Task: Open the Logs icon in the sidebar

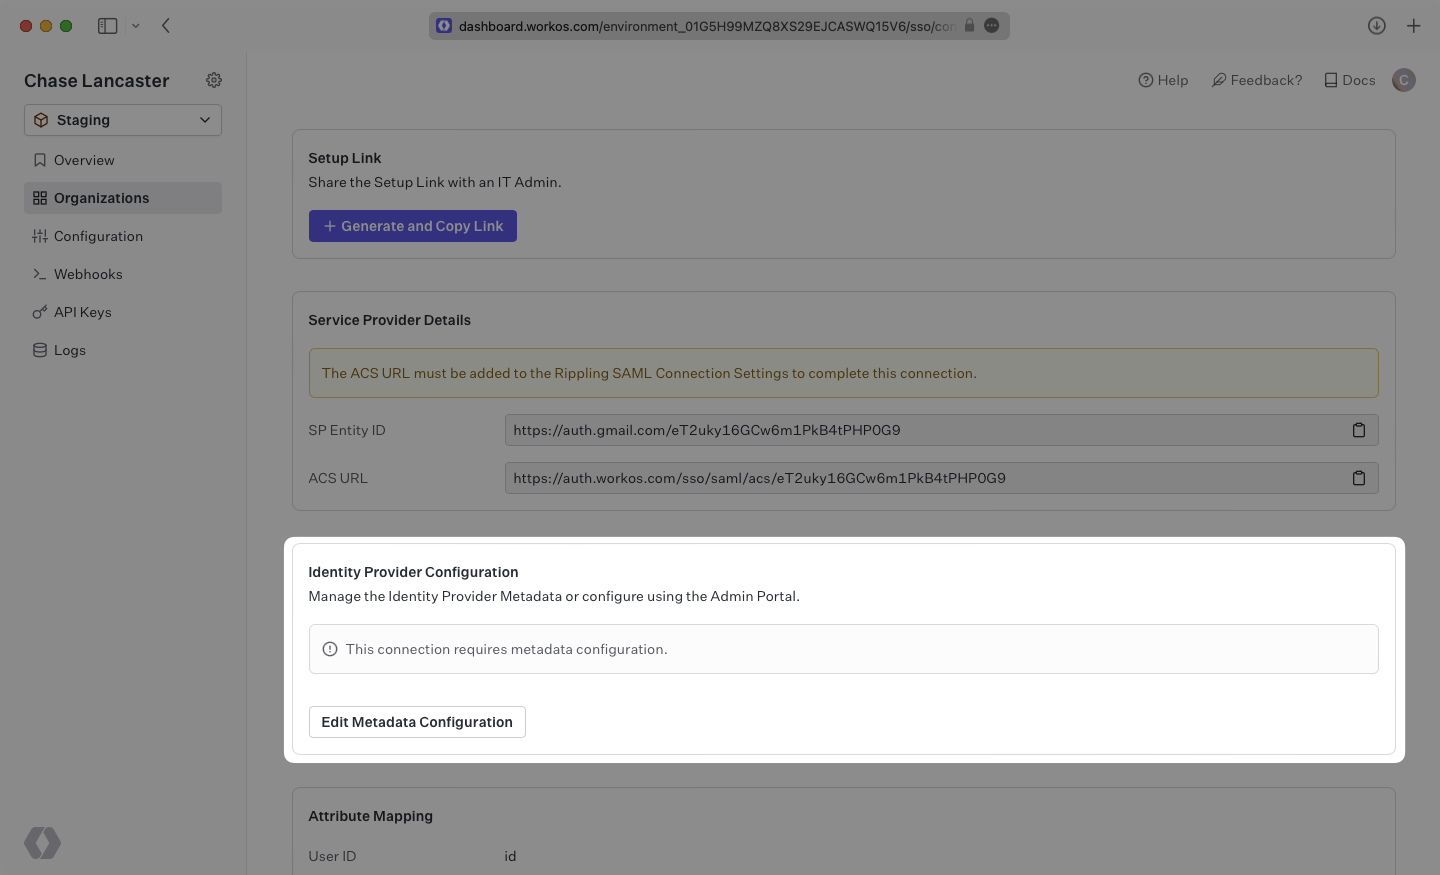Action: [40, 349]
